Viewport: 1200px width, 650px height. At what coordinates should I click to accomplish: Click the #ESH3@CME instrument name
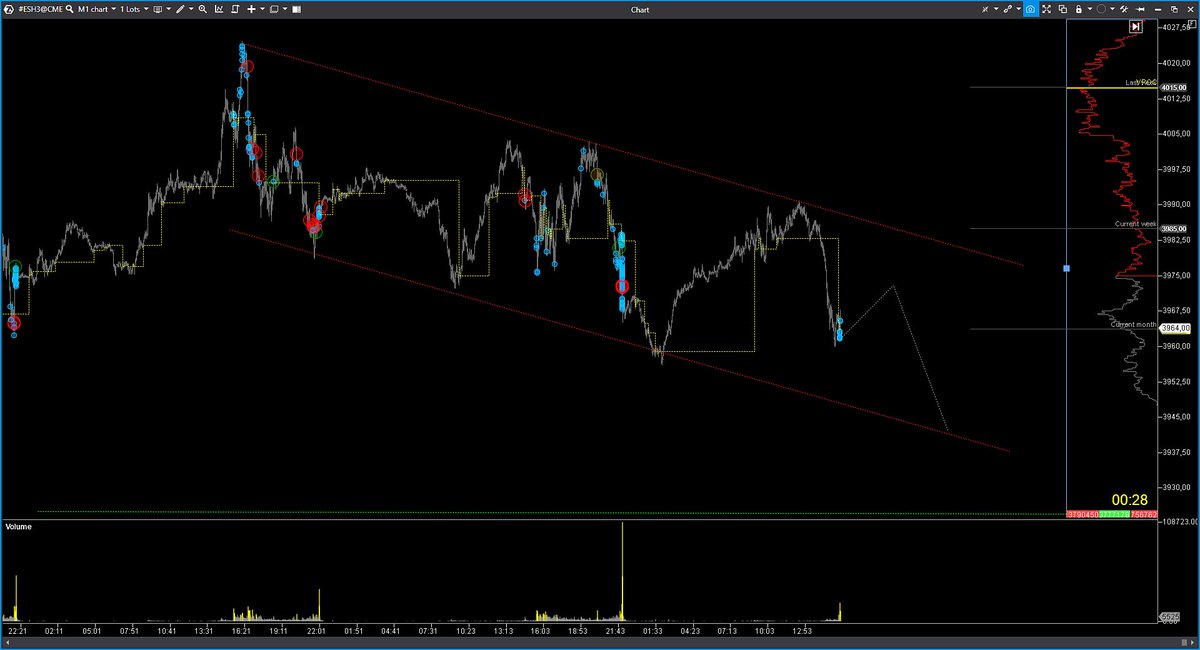click(x=40, y=9)
